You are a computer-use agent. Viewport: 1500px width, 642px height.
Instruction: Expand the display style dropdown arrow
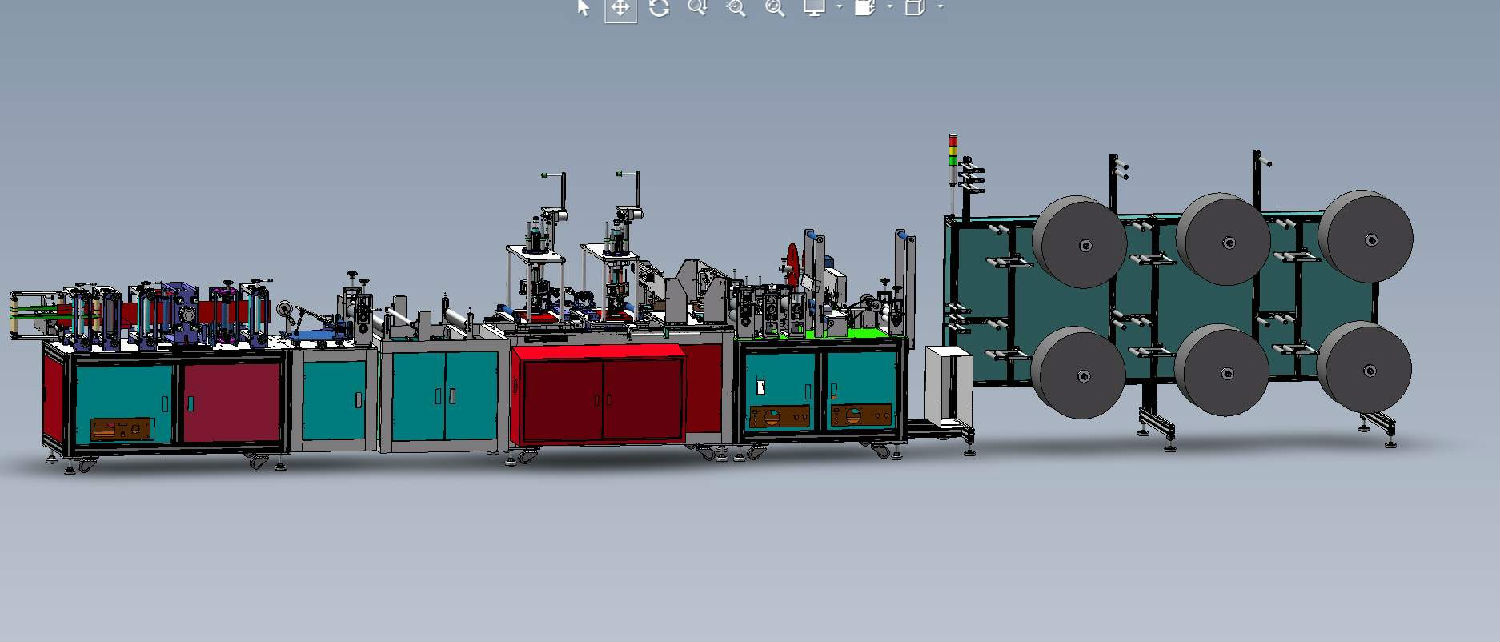tap(940, 8)
